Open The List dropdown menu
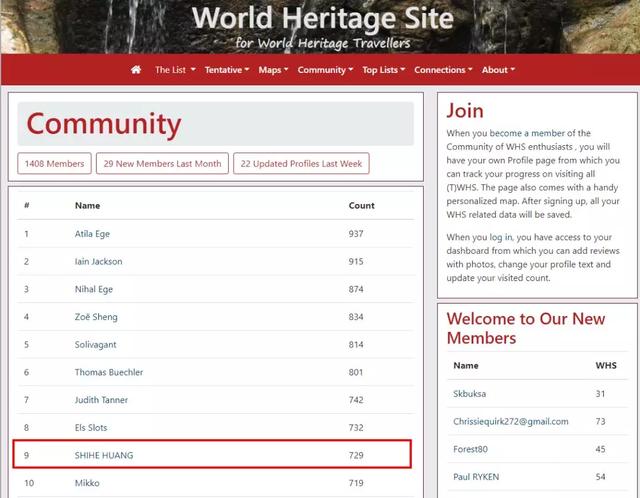Screen dimensions: 640x498 pos(175,70)
